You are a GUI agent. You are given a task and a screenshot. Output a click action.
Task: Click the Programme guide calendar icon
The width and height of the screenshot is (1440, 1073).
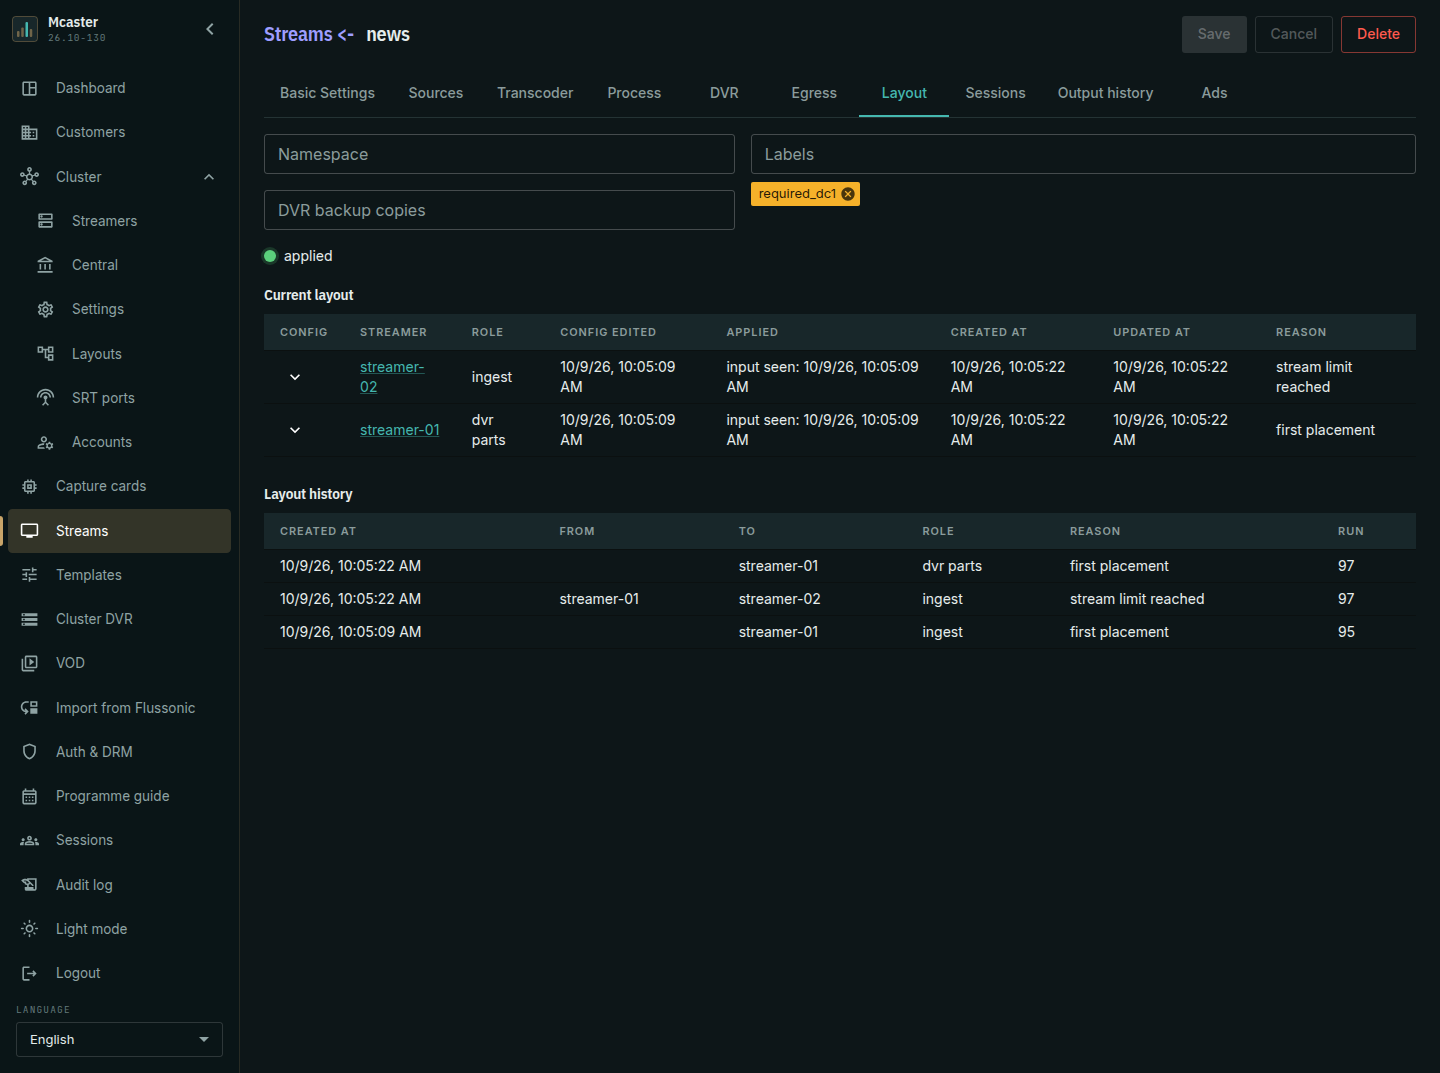[x=30, y=796]
